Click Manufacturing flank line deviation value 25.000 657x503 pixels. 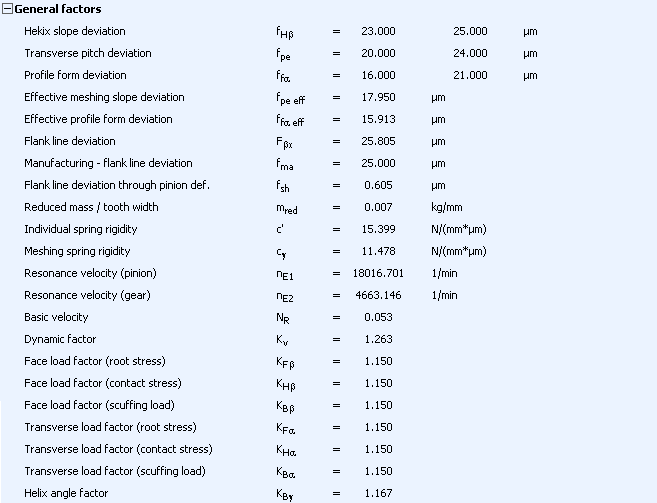point(378,163)
